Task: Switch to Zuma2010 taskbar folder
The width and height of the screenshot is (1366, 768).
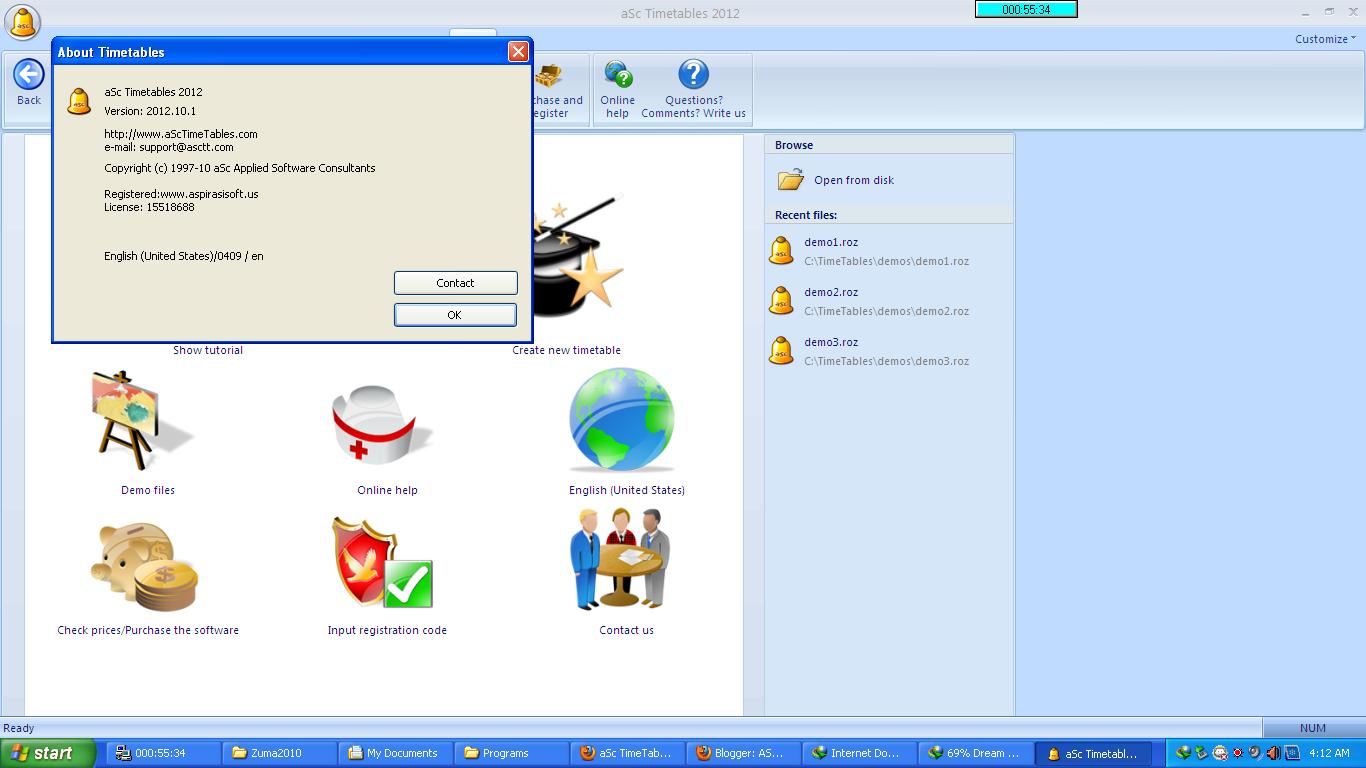Action: tap(279, 753)
